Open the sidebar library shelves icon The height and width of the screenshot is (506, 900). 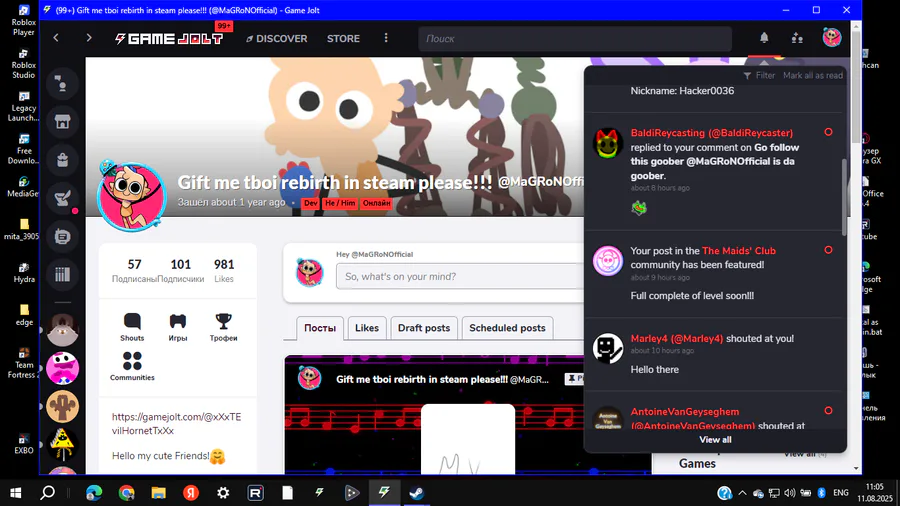click(x=63, y=274)
